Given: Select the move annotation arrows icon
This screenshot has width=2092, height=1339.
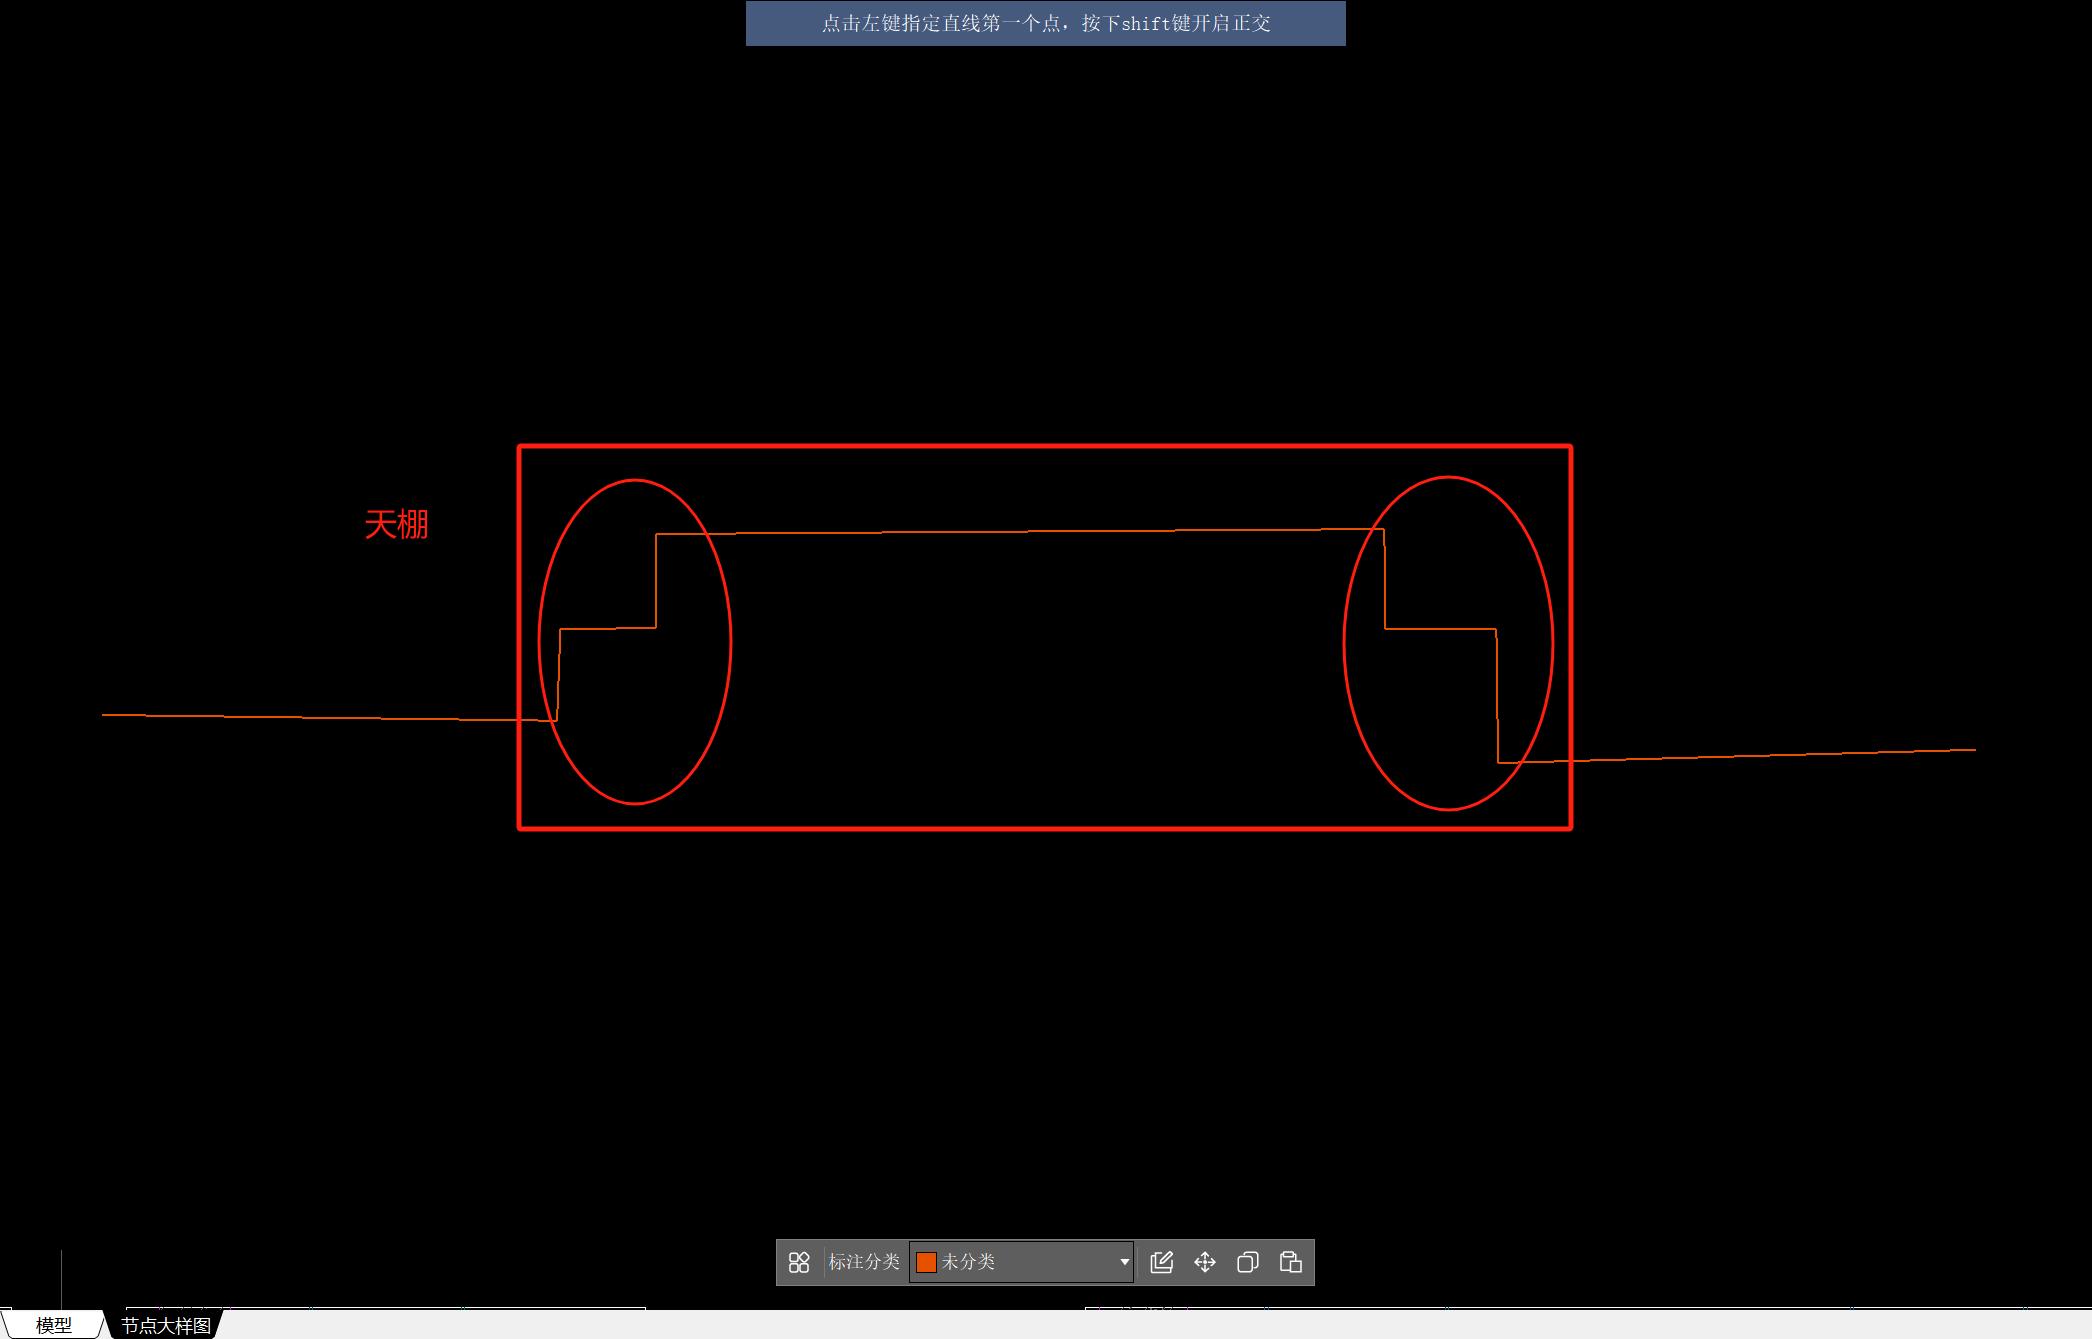Looking at the screenshot, I should point(1205,1262).
